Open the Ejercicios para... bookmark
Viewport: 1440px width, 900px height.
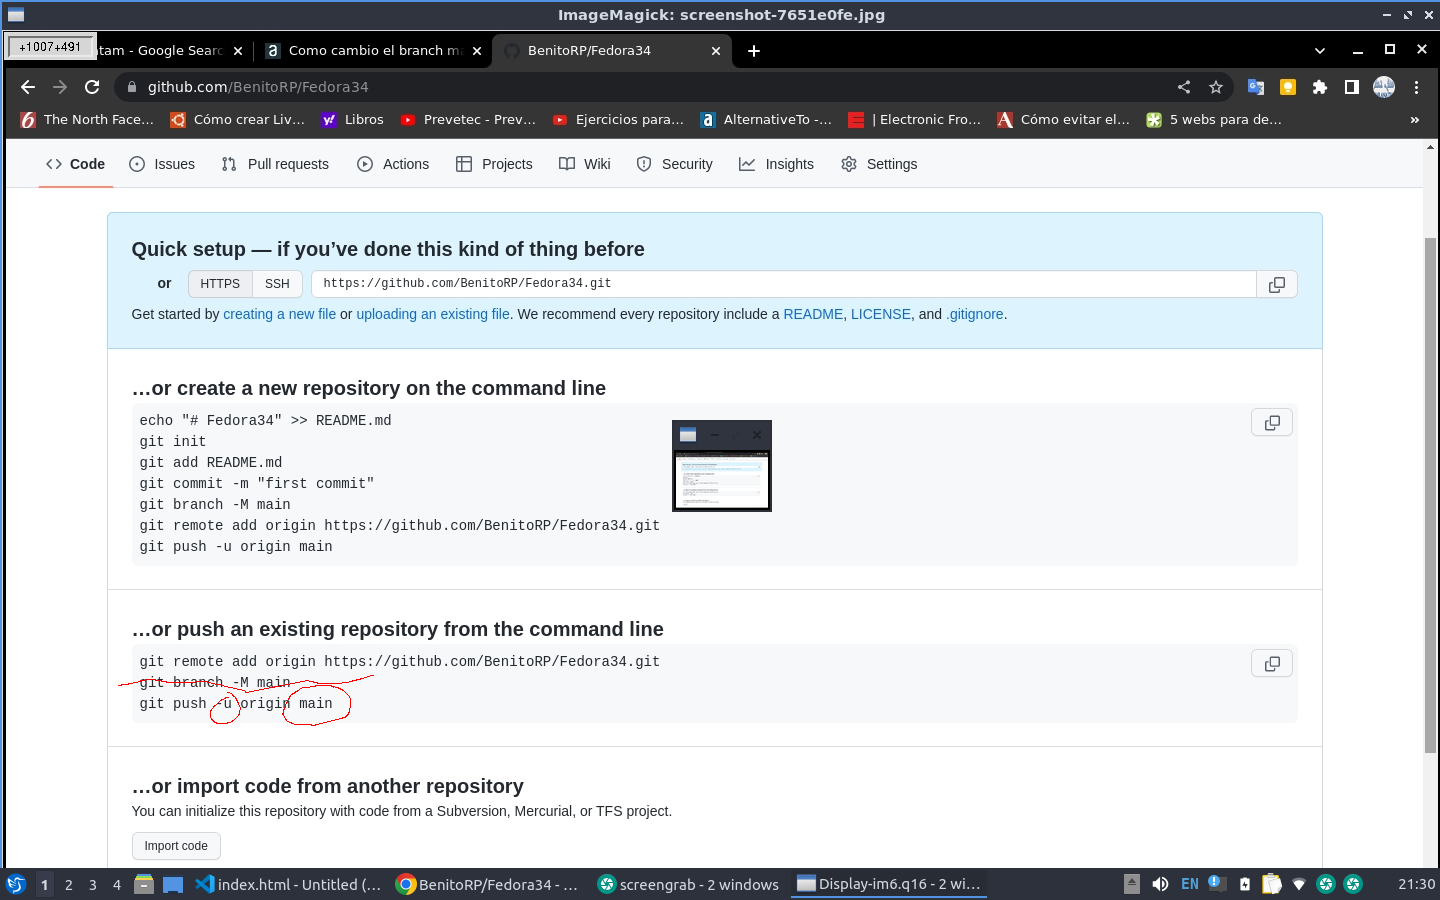click(x=618, y=120)
